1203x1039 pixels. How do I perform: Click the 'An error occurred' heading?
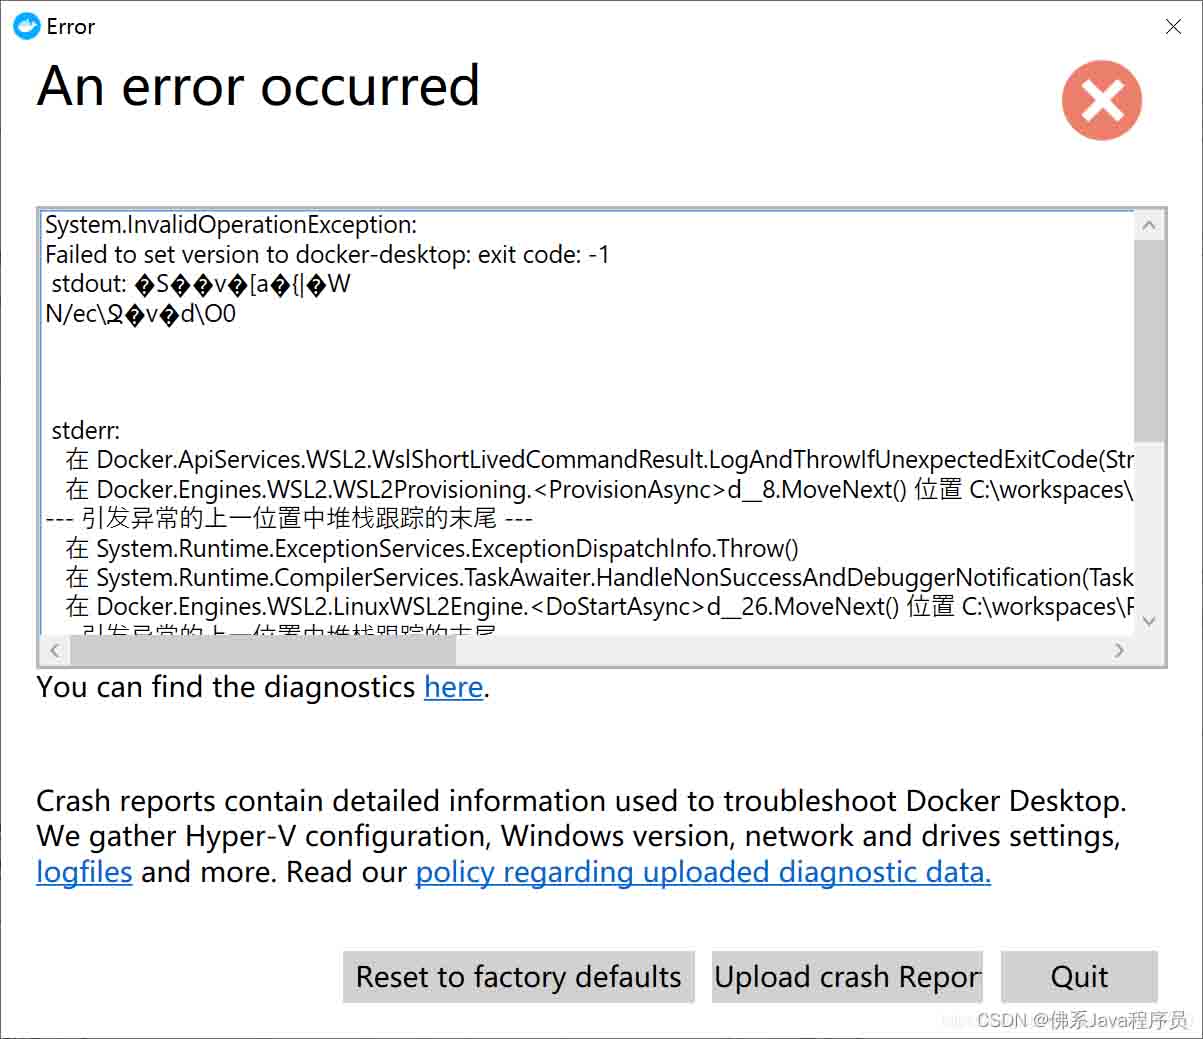point(259,86)
